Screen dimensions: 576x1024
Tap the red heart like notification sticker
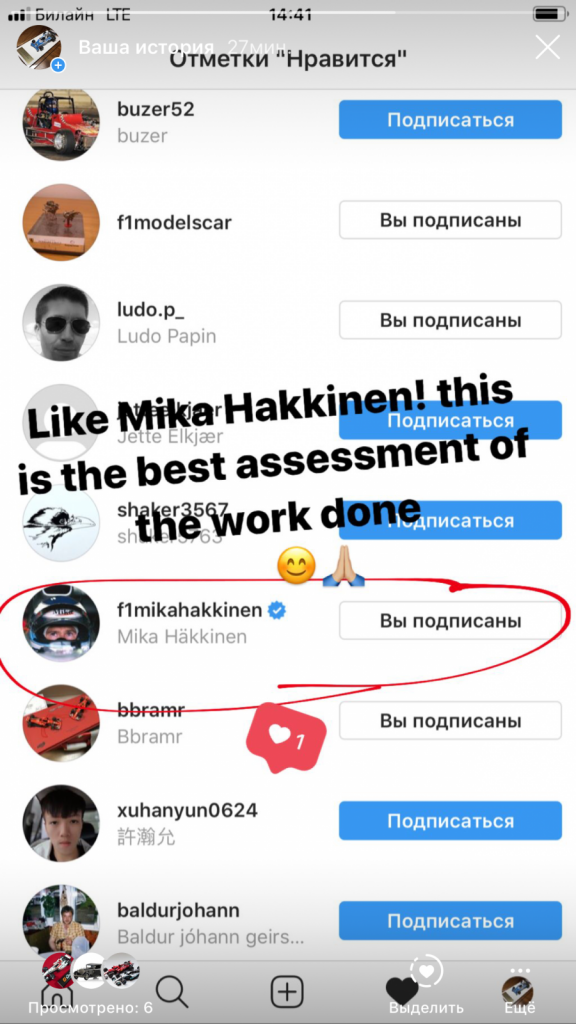[x=286, y=738]
